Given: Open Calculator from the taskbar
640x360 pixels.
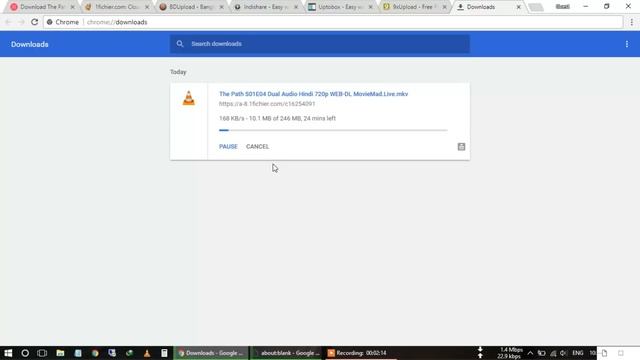Looking at the screenshot, I should (164, 353).
